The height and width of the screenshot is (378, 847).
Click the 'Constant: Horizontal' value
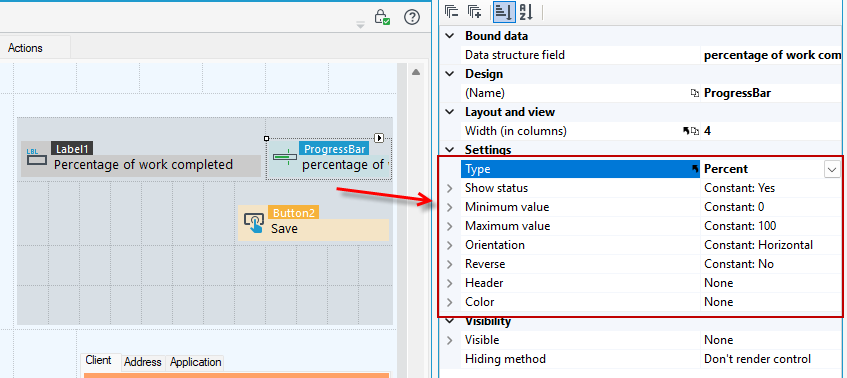click(x=758, y=245)
